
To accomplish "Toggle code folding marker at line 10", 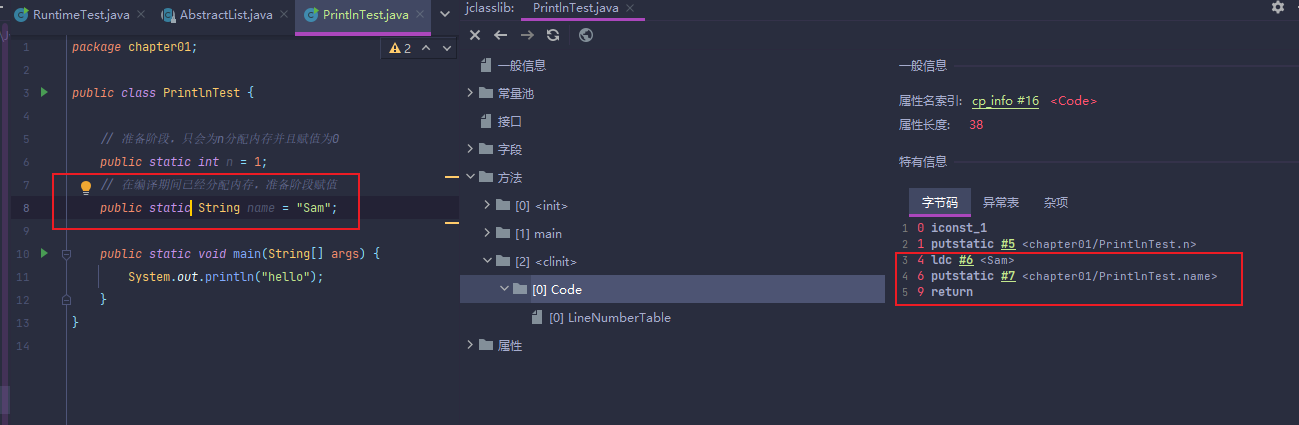I will pos(66,254).
